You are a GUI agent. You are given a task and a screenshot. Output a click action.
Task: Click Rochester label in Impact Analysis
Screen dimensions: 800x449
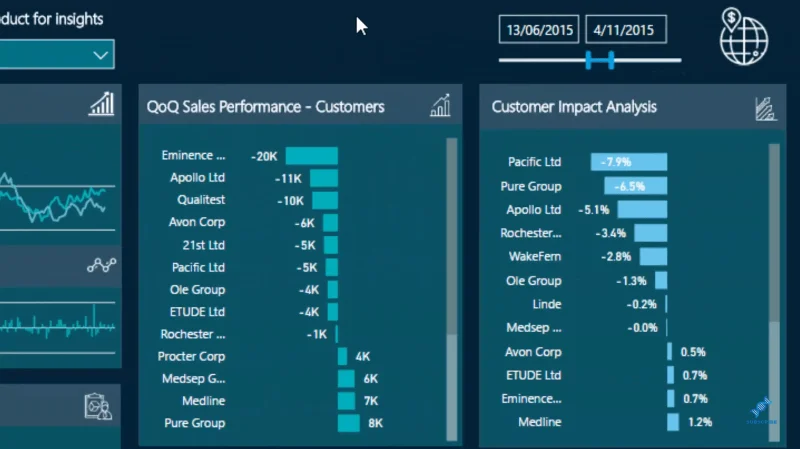(531, 233)
